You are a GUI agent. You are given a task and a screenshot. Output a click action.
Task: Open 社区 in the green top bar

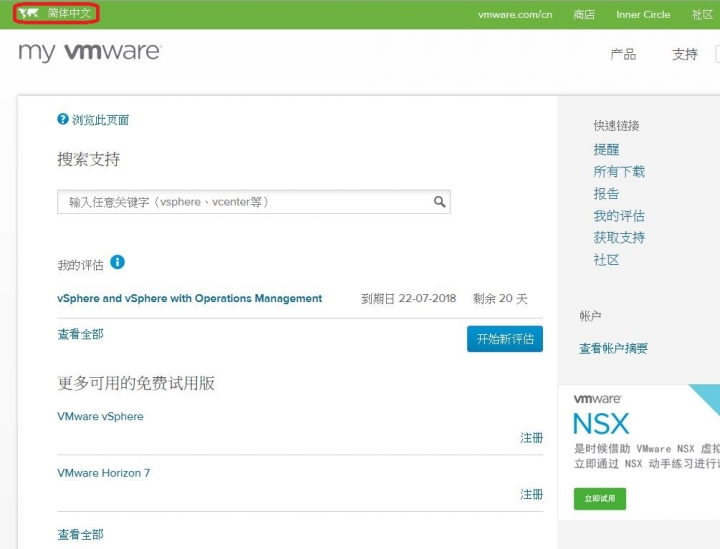[x=703, y=15]
